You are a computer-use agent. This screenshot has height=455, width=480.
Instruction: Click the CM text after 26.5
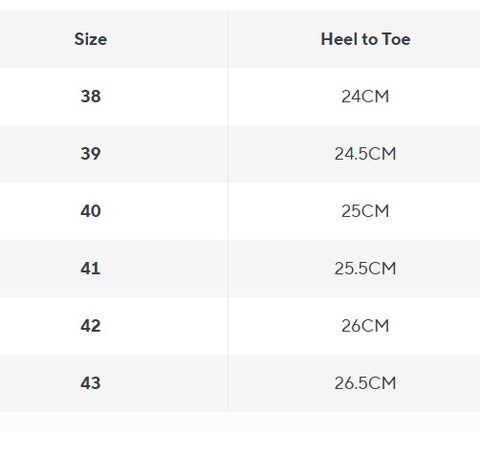click(x=382, y=383)
